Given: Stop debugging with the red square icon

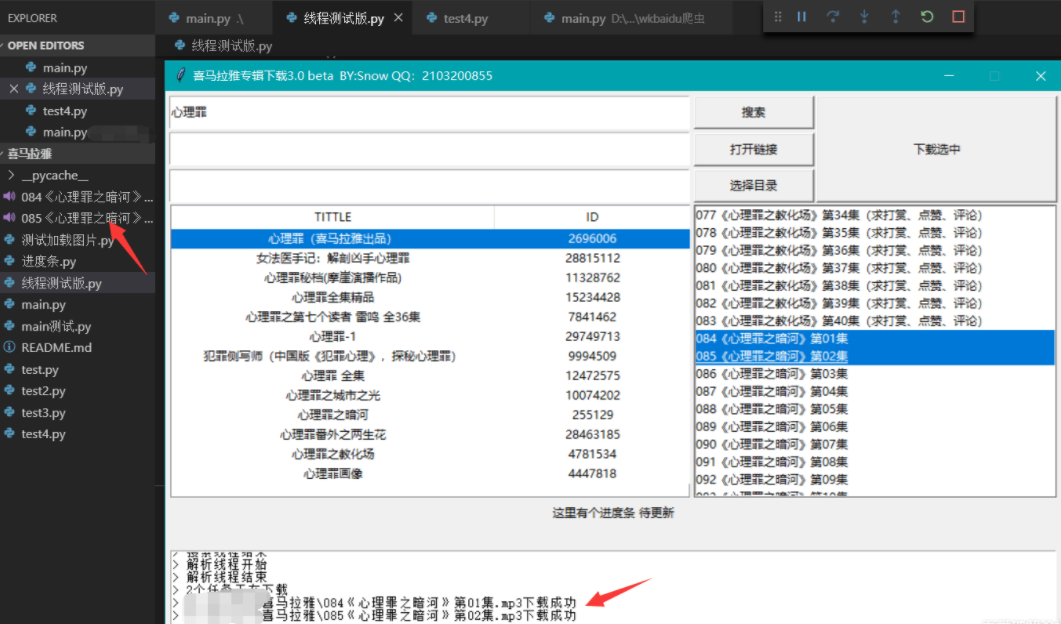Looking at the screenshot, I should [x=958, y=17].
